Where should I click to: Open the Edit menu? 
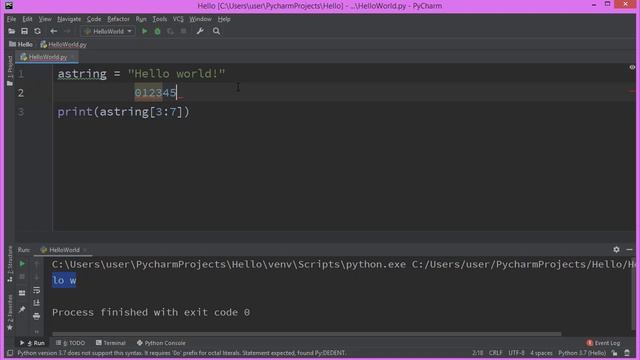(x=27, y=19)
